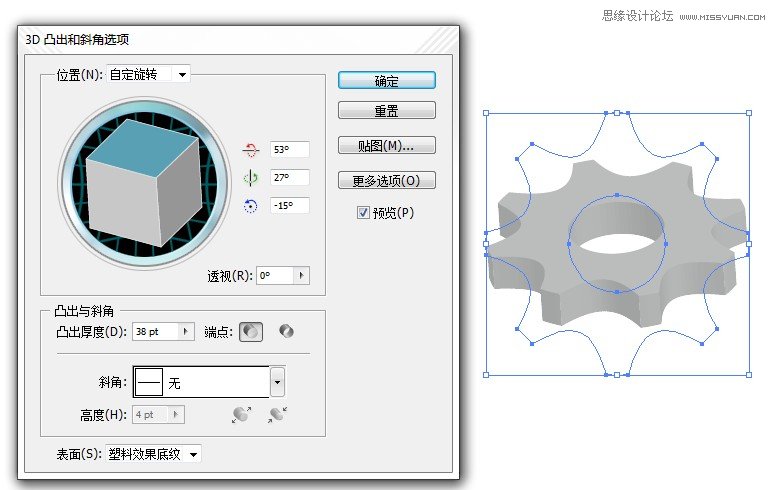Open the 凸出厚度(D) depth slider arrow
This screenshot has height=490, width=776.
186,332
